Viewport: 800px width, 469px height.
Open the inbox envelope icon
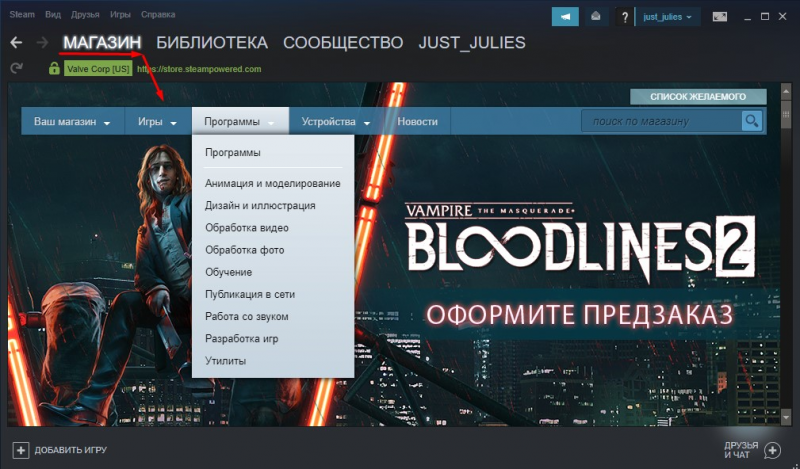coord(595,17)
